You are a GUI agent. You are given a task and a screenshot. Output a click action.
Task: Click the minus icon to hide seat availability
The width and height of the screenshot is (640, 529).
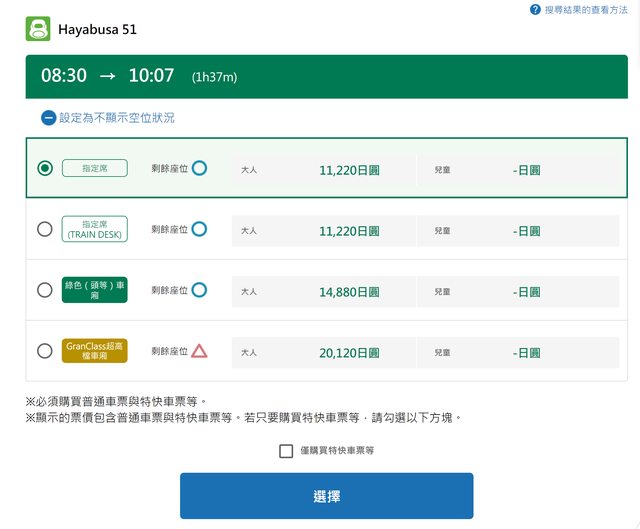tap(48, 117)
